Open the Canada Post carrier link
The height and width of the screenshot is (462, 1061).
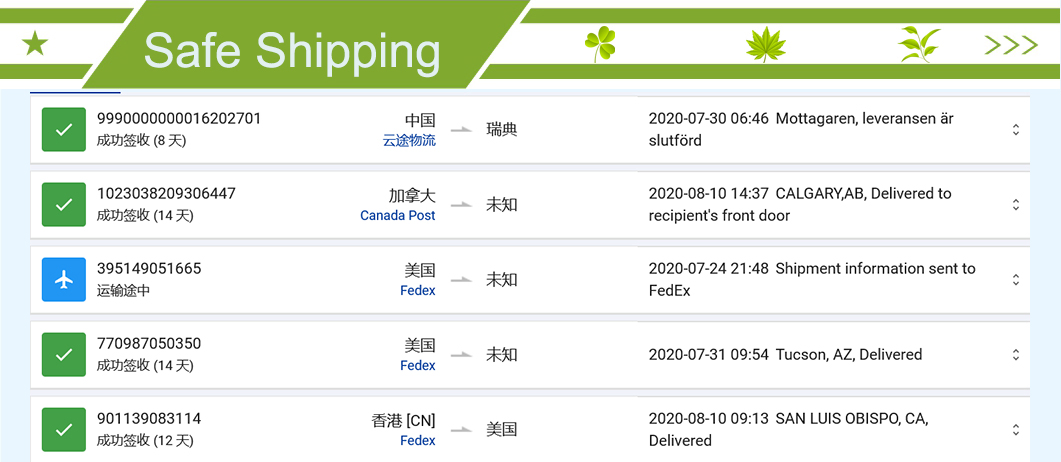[398, 215]
